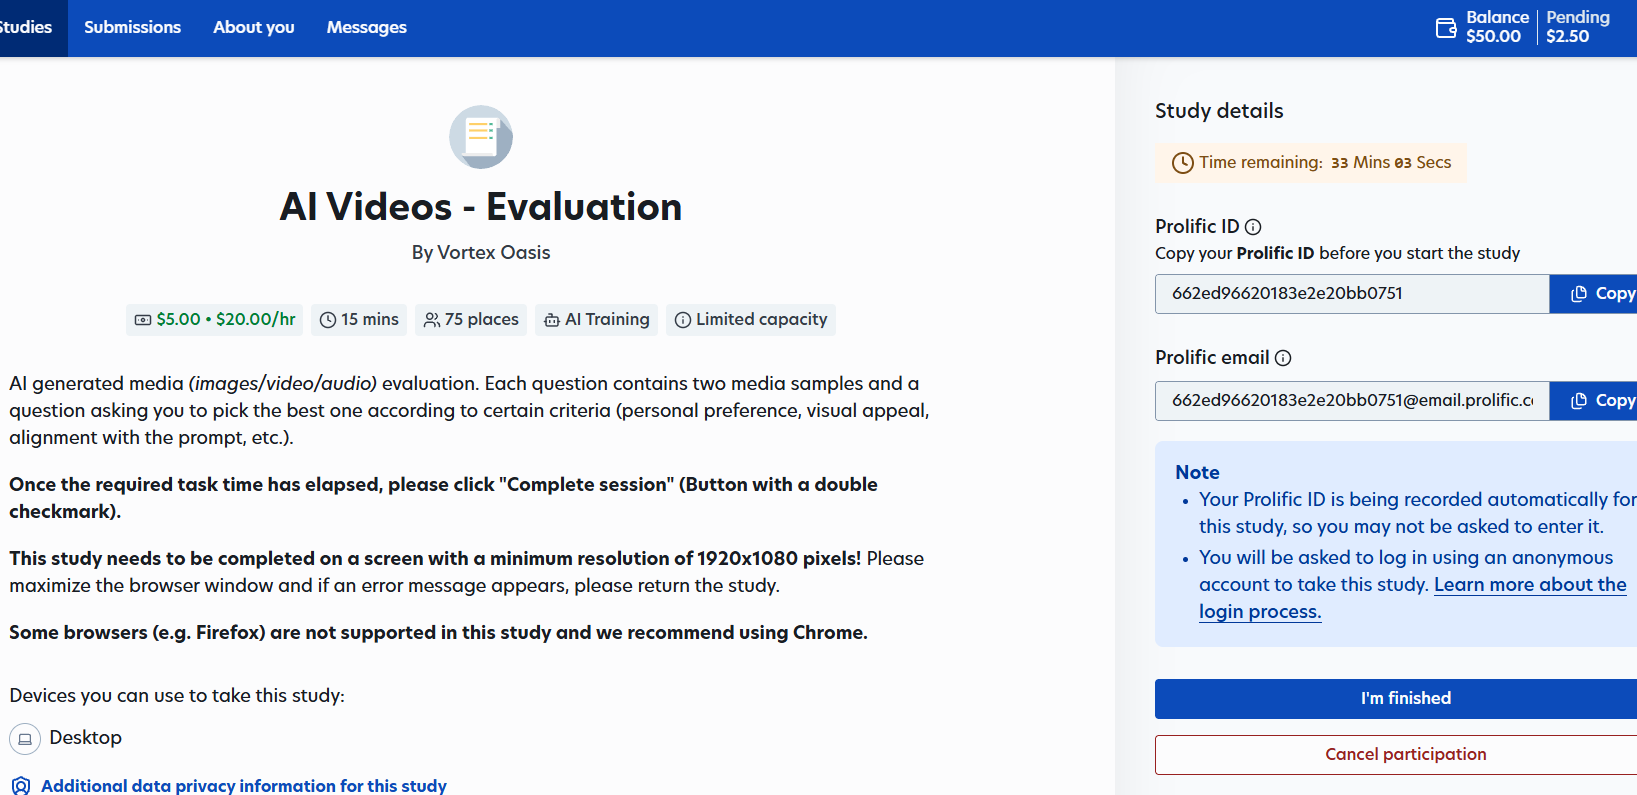Click the payment banknote icon

143,320
